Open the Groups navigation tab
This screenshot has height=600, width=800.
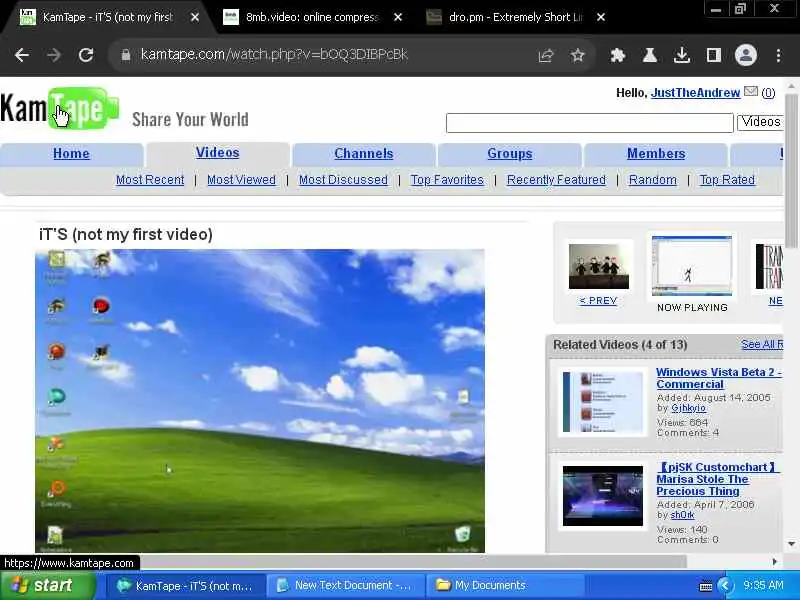[x=510, y=154]
